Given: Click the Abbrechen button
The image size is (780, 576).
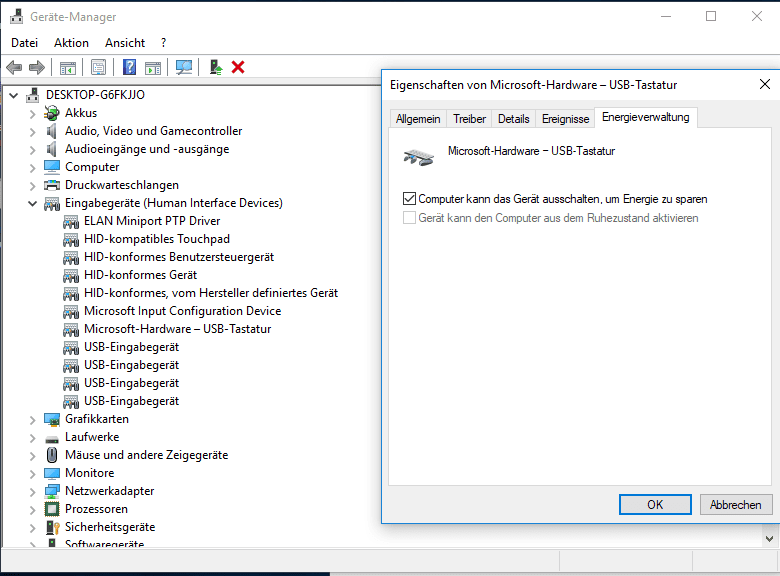Looking at the screenshot, I should [x=736, y=504].
